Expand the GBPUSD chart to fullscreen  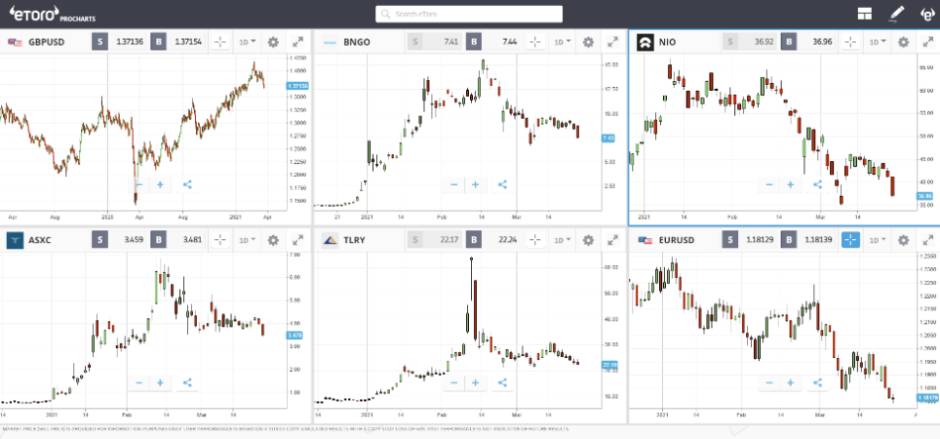298,42
